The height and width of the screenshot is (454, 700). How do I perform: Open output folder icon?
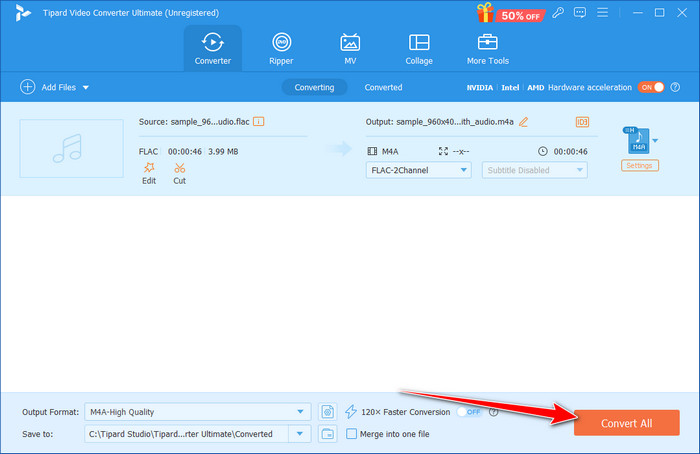point(328,434)
